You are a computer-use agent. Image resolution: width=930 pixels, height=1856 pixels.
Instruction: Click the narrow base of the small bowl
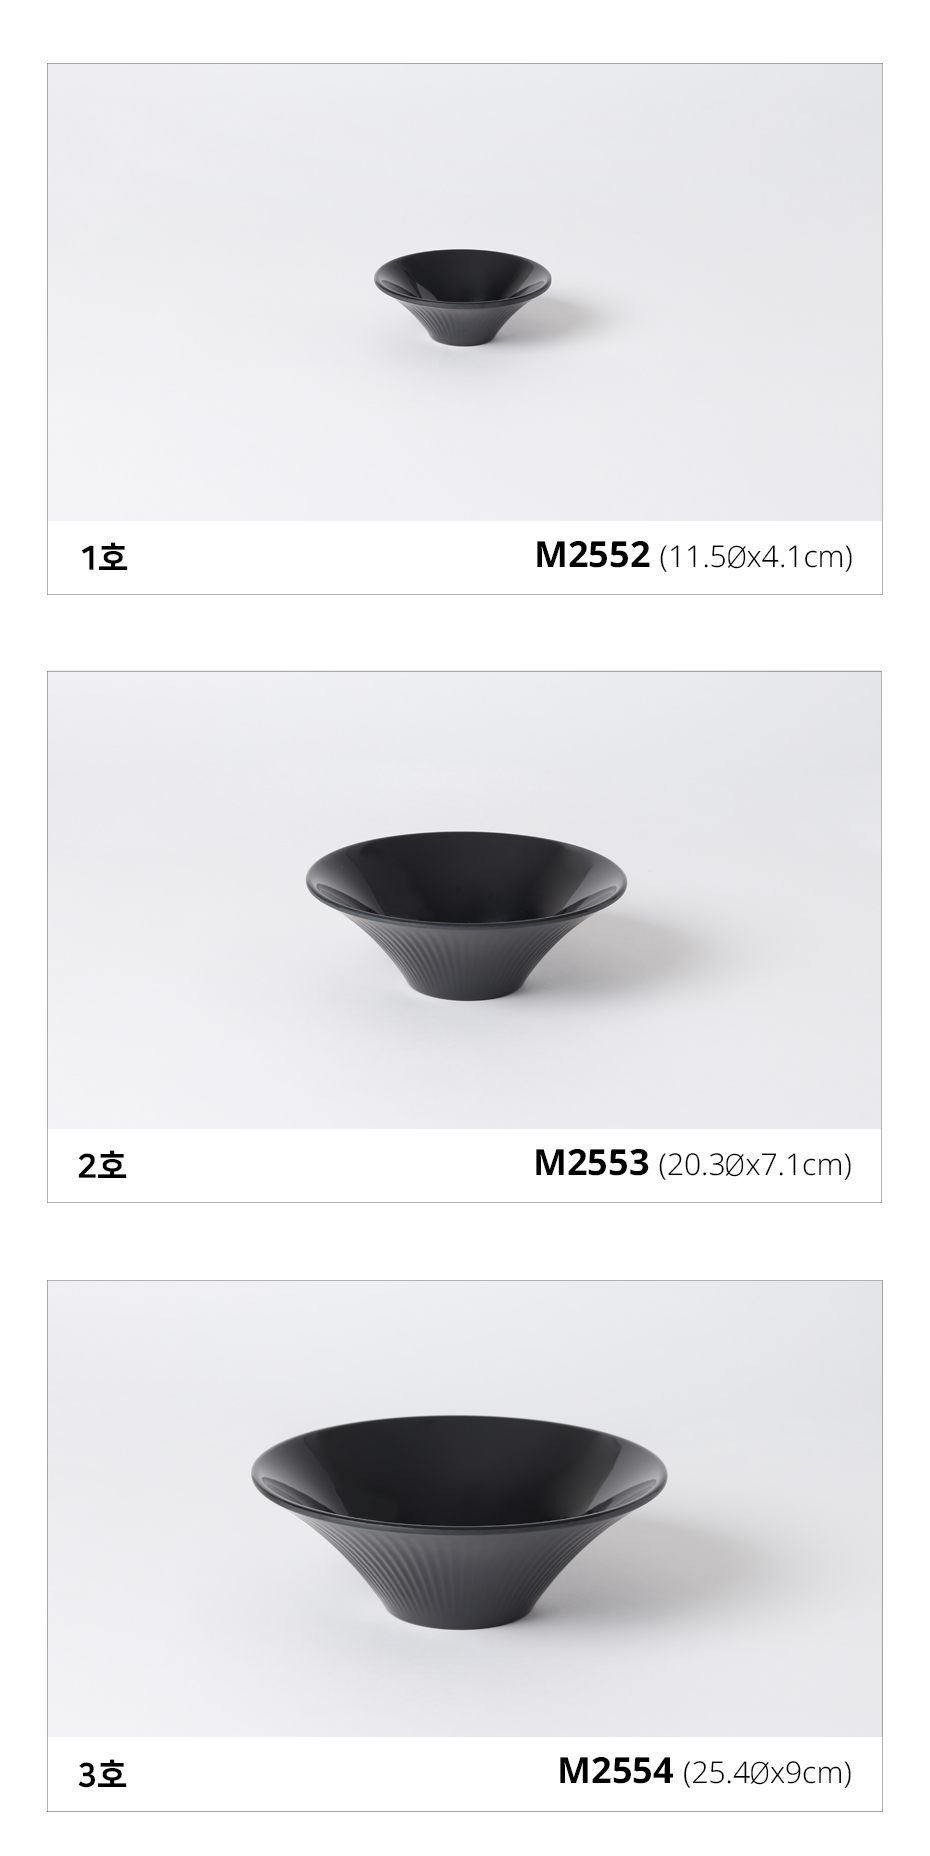click(461, 338)
